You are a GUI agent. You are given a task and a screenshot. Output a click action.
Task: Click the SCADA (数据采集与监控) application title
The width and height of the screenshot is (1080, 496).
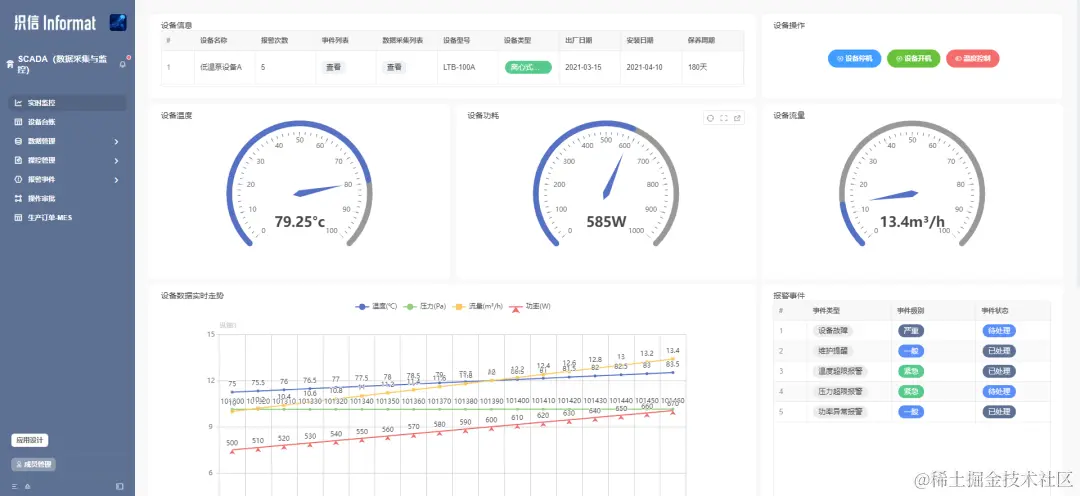(62, 64)
